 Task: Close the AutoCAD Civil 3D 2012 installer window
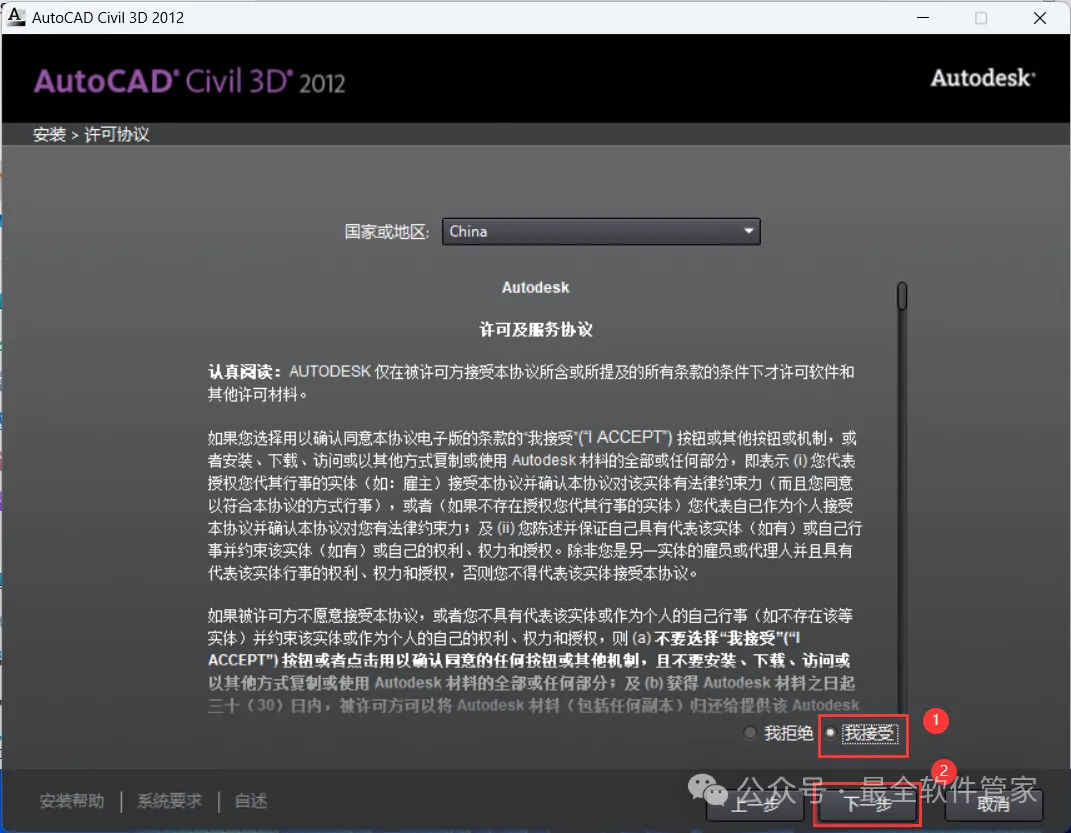click(1040, 18)
